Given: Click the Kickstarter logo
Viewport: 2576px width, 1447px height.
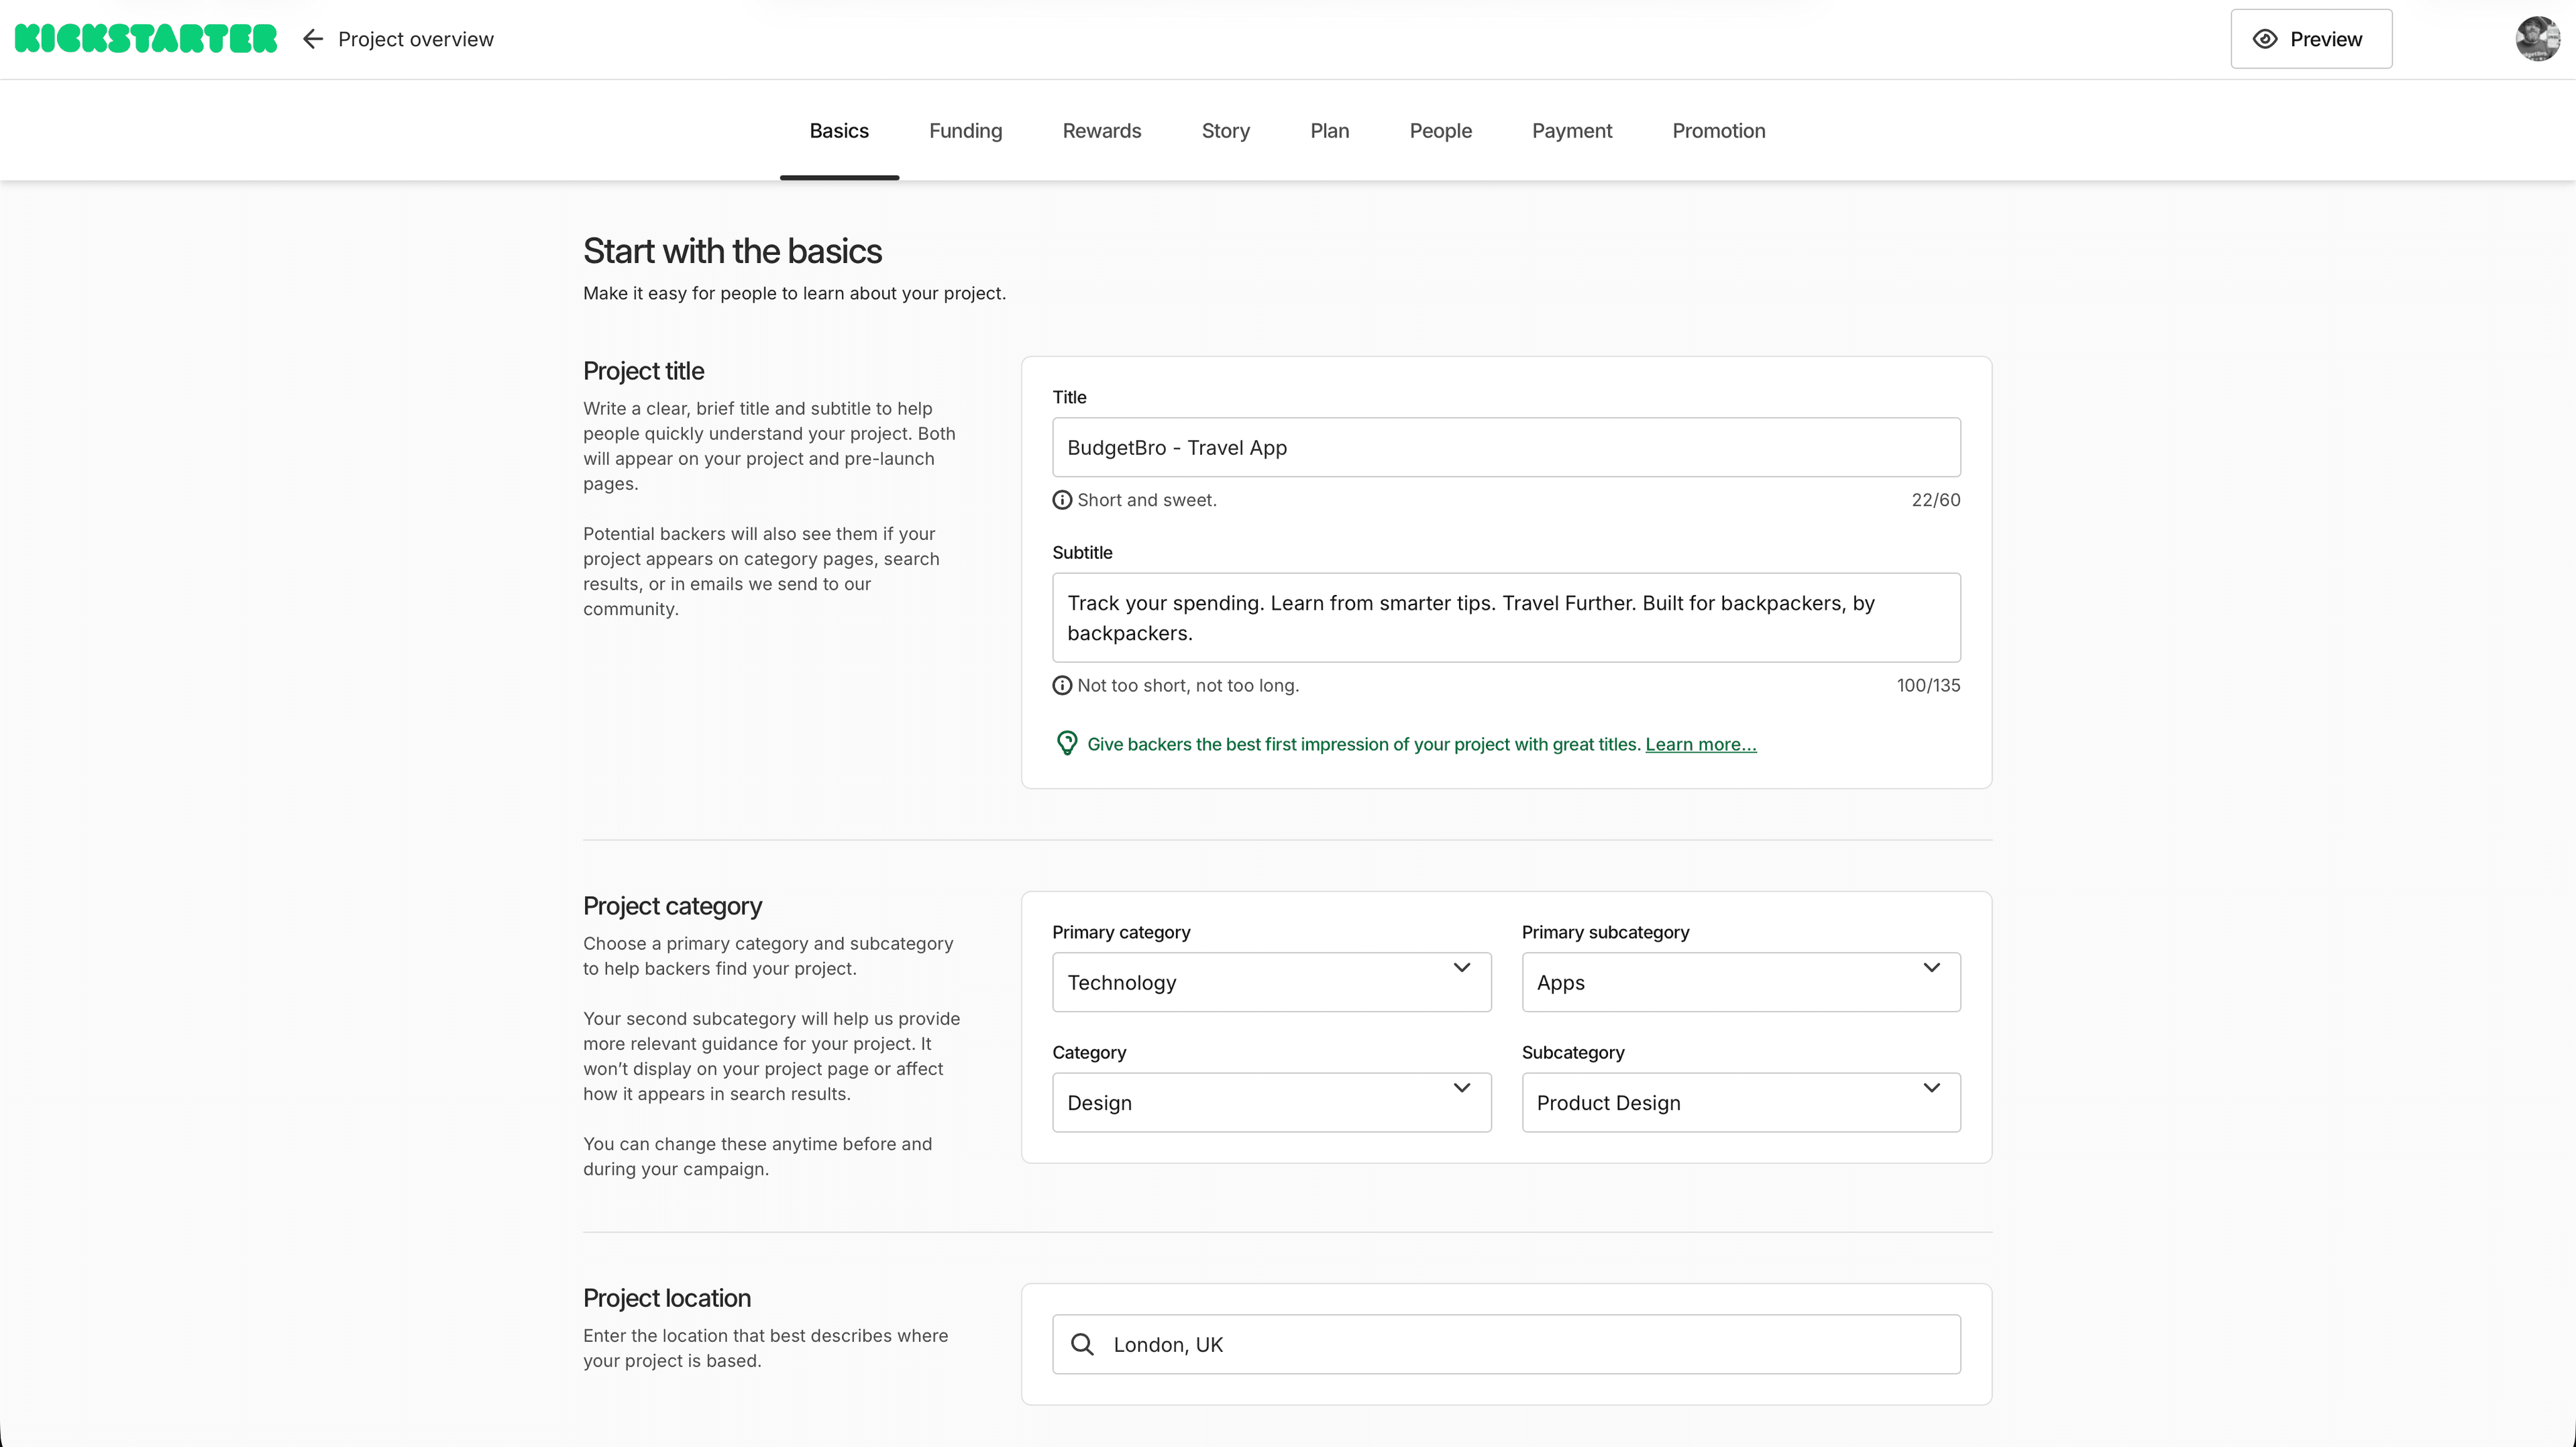Looking at the screenshot, I should tap(146, 38).
